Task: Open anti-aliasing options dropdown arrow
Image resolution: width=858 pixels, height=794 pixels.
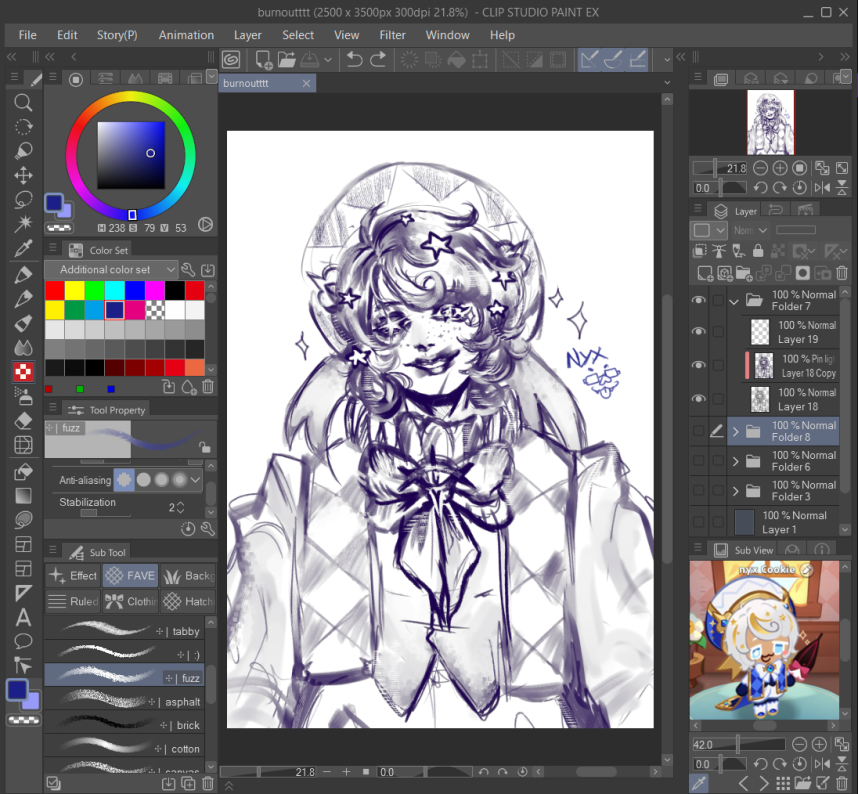Action: click(x=195, y=480)
